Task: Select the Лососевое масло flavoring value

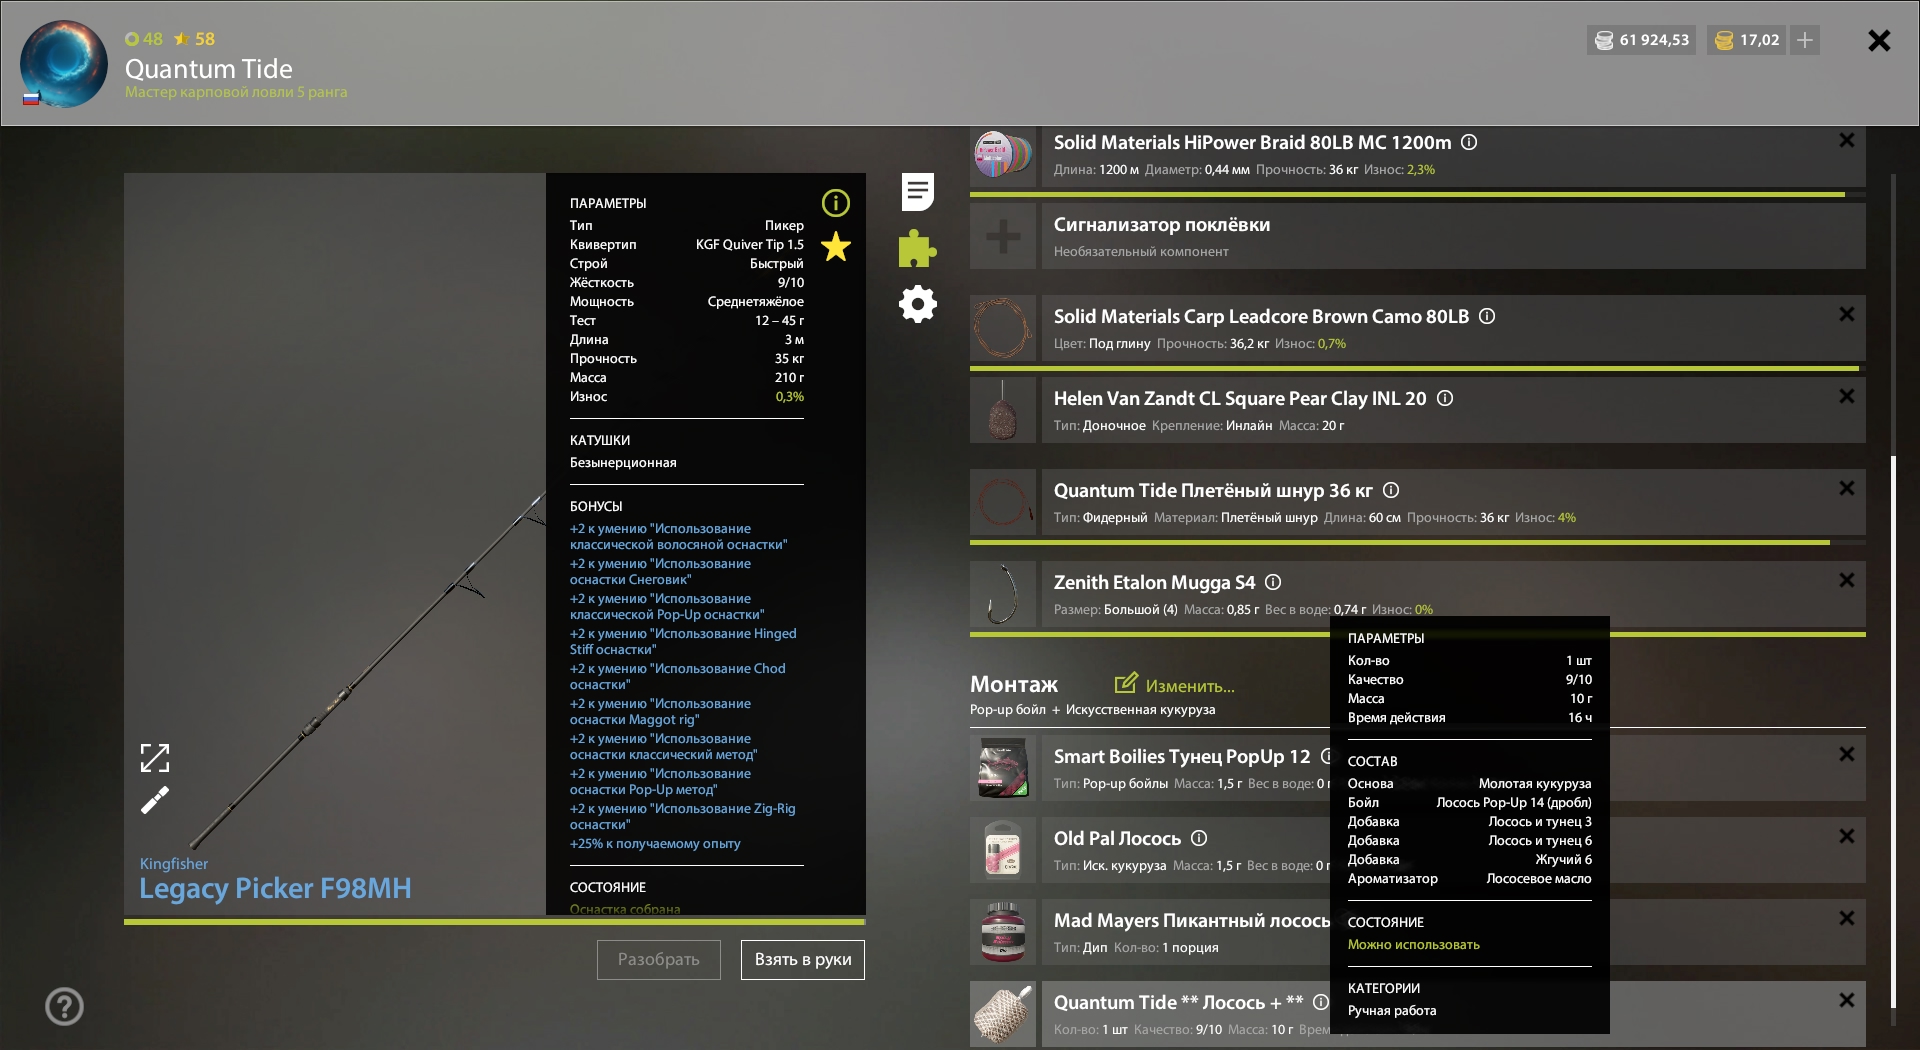Action: 1539,879
